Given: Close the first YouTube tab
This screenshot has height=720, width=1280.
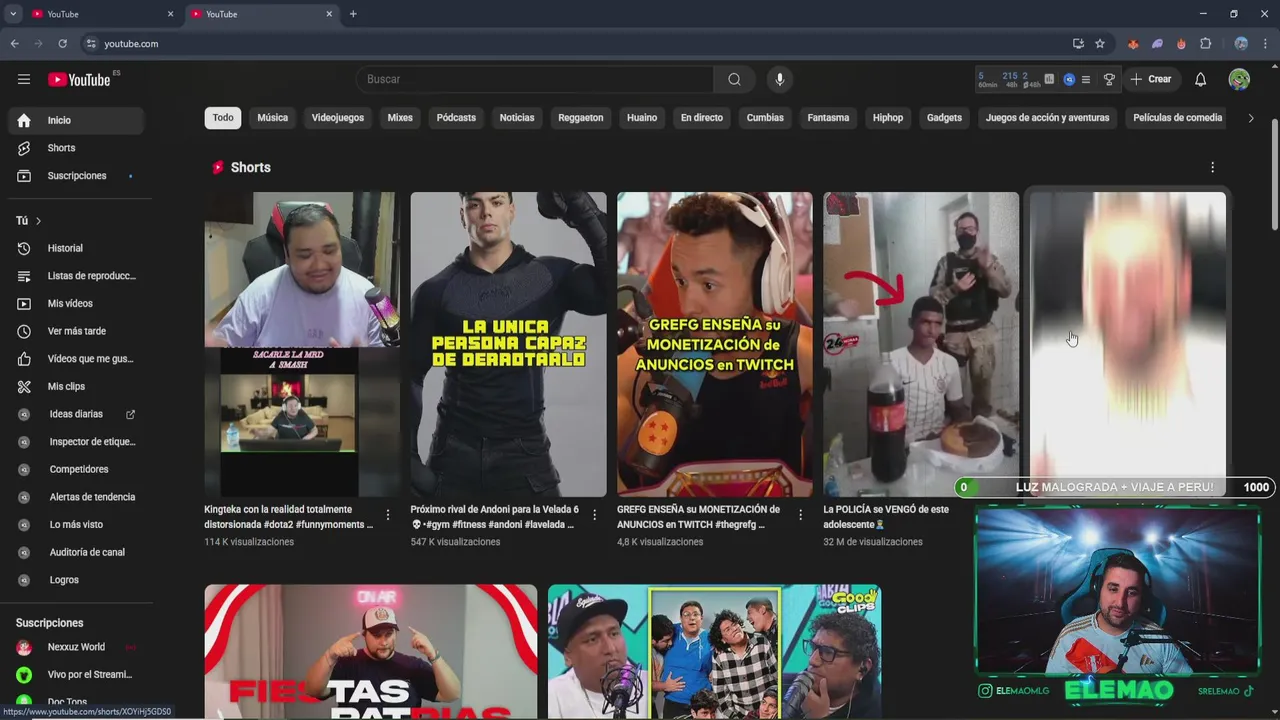Looking at the screenshot, I should click(x=170, y=14).
